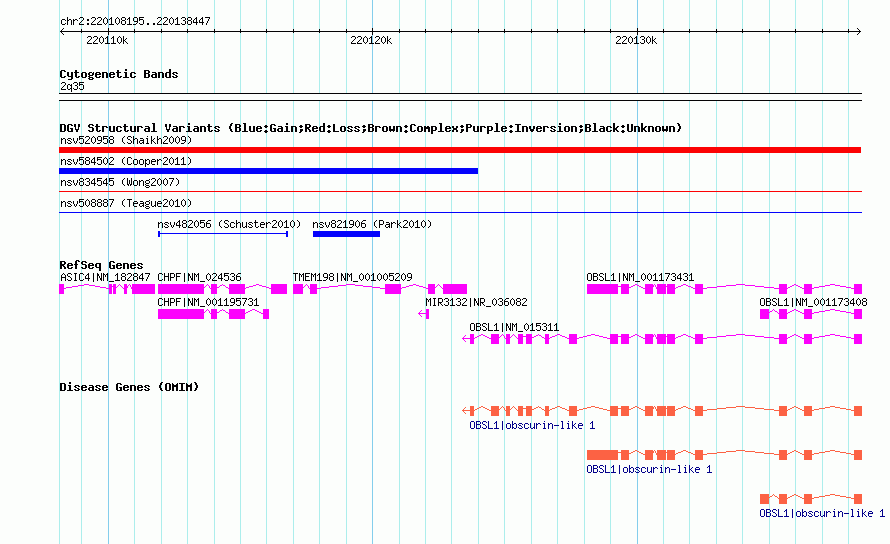Click the third OMIM OBSL1|obscurin-like 1 link
The width and height of the screenshot is (890, 544).
(822, 513)
